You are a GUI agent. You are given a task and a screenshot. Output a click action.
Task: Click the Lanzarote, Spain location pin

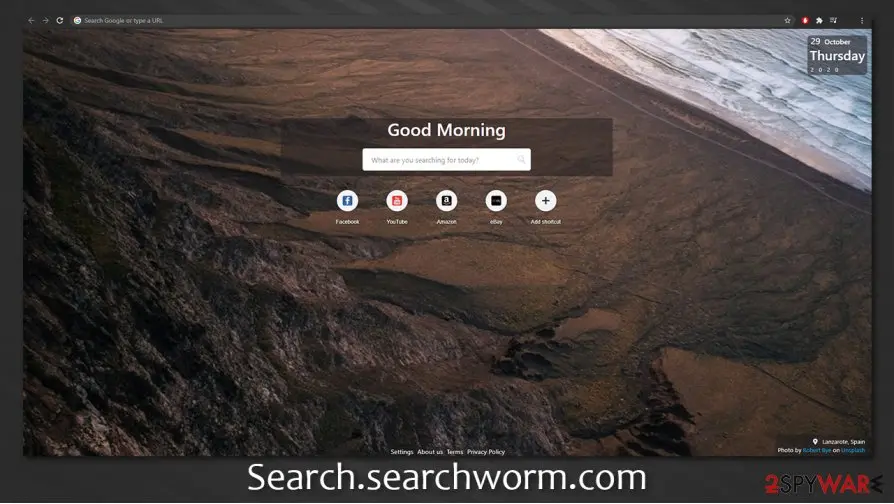[x=815, y=442]
